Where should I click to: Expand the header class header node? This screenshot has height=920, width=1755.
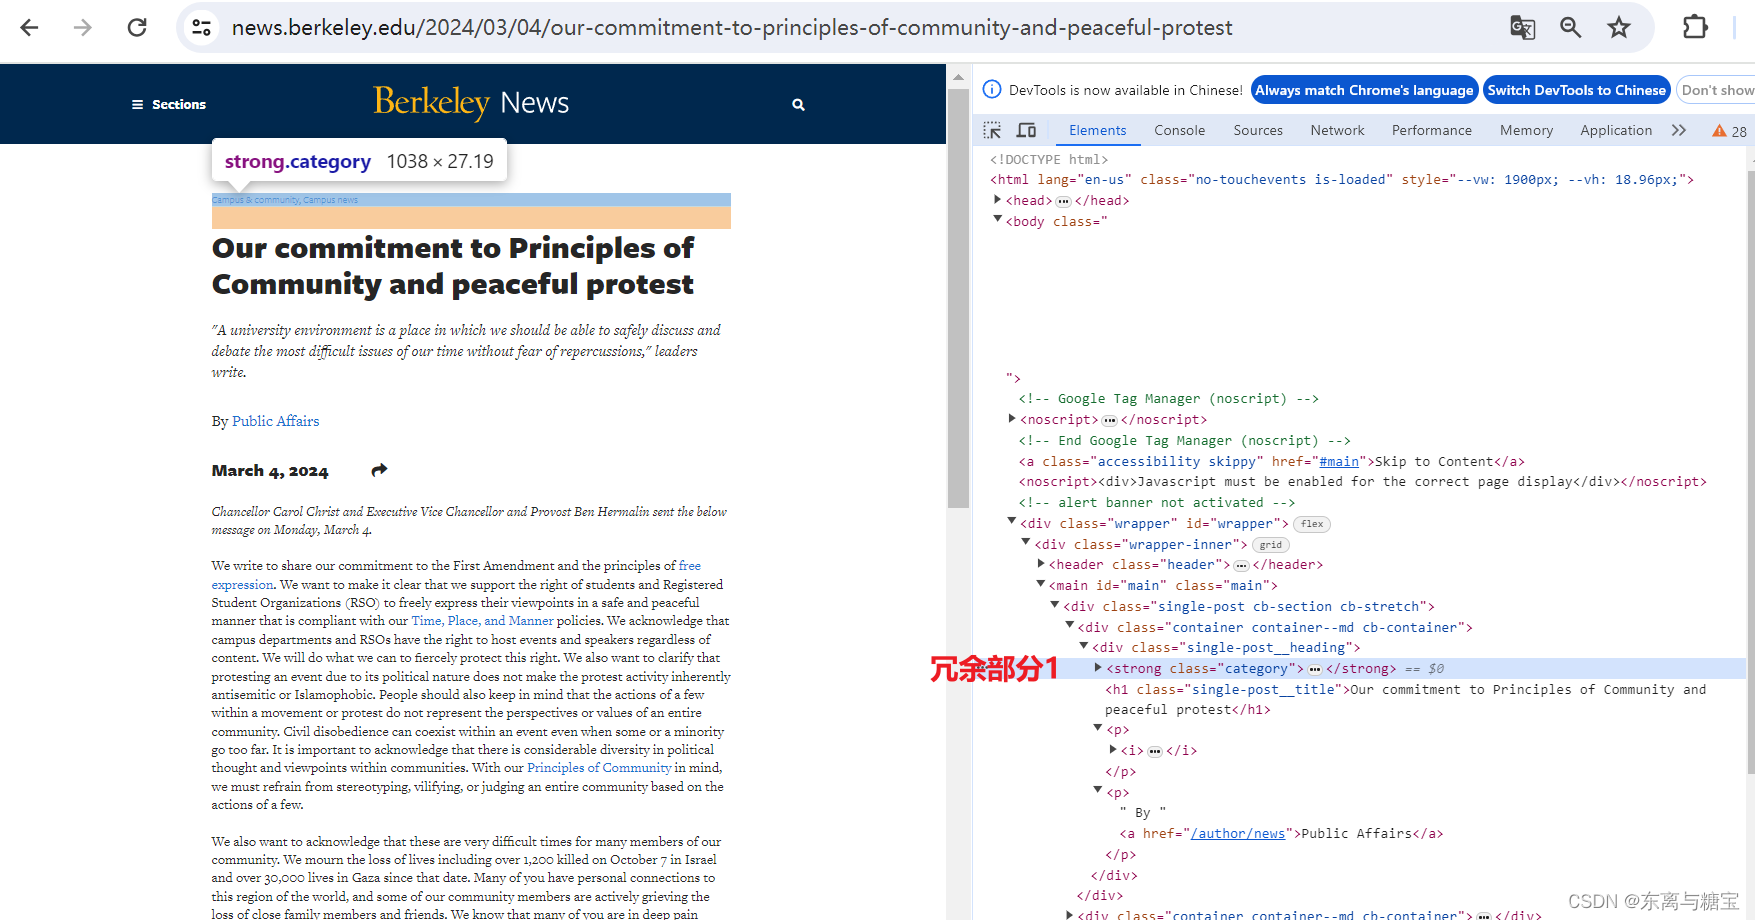tap(1041, 564)
